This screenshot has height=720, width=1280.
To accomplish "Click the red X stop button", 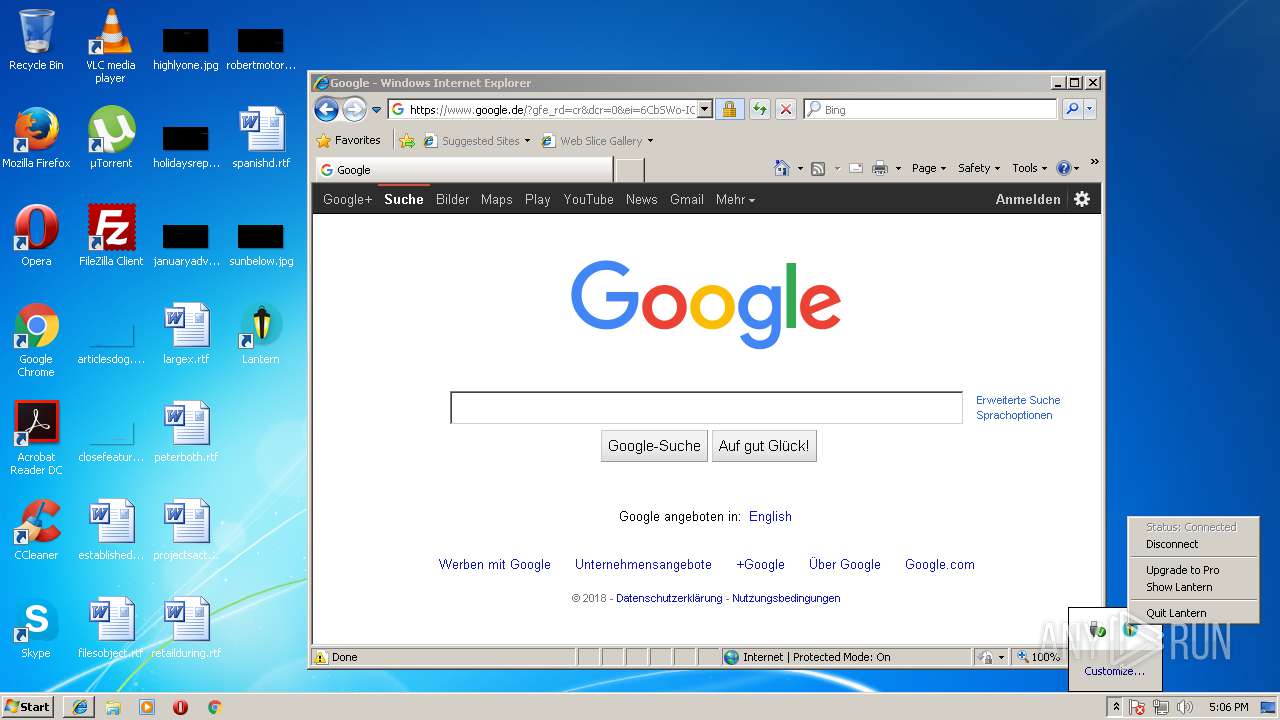I will point(786,109).
